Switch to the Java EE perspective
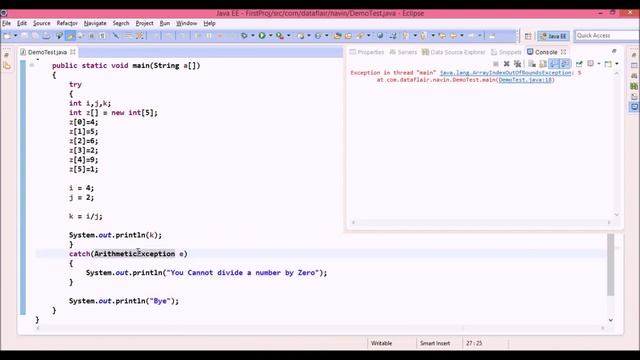The width and height of the screenshot is (640, 360). [553, 36]
